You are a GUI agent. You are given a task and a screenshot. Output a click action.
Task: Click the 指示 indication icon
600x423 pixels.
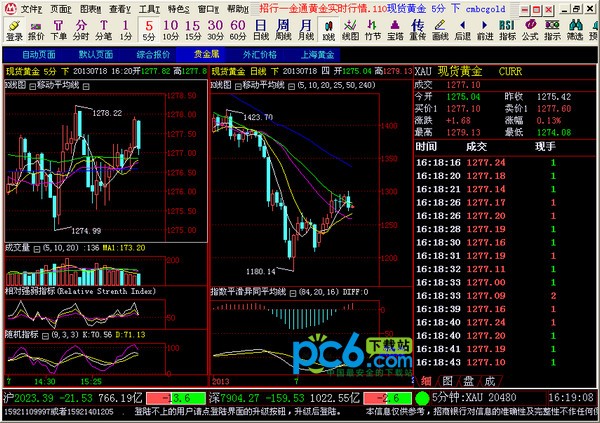tap(552, 30)
